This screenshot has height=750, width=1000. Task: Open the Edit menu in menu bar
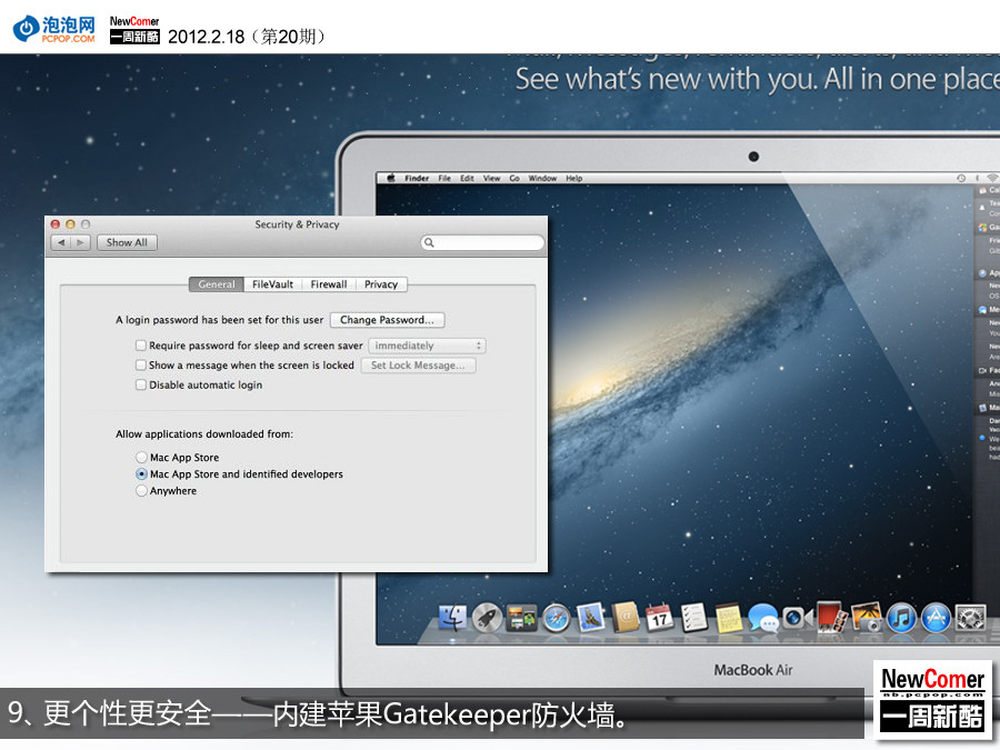pyautogui.click(x=467, y=179)
